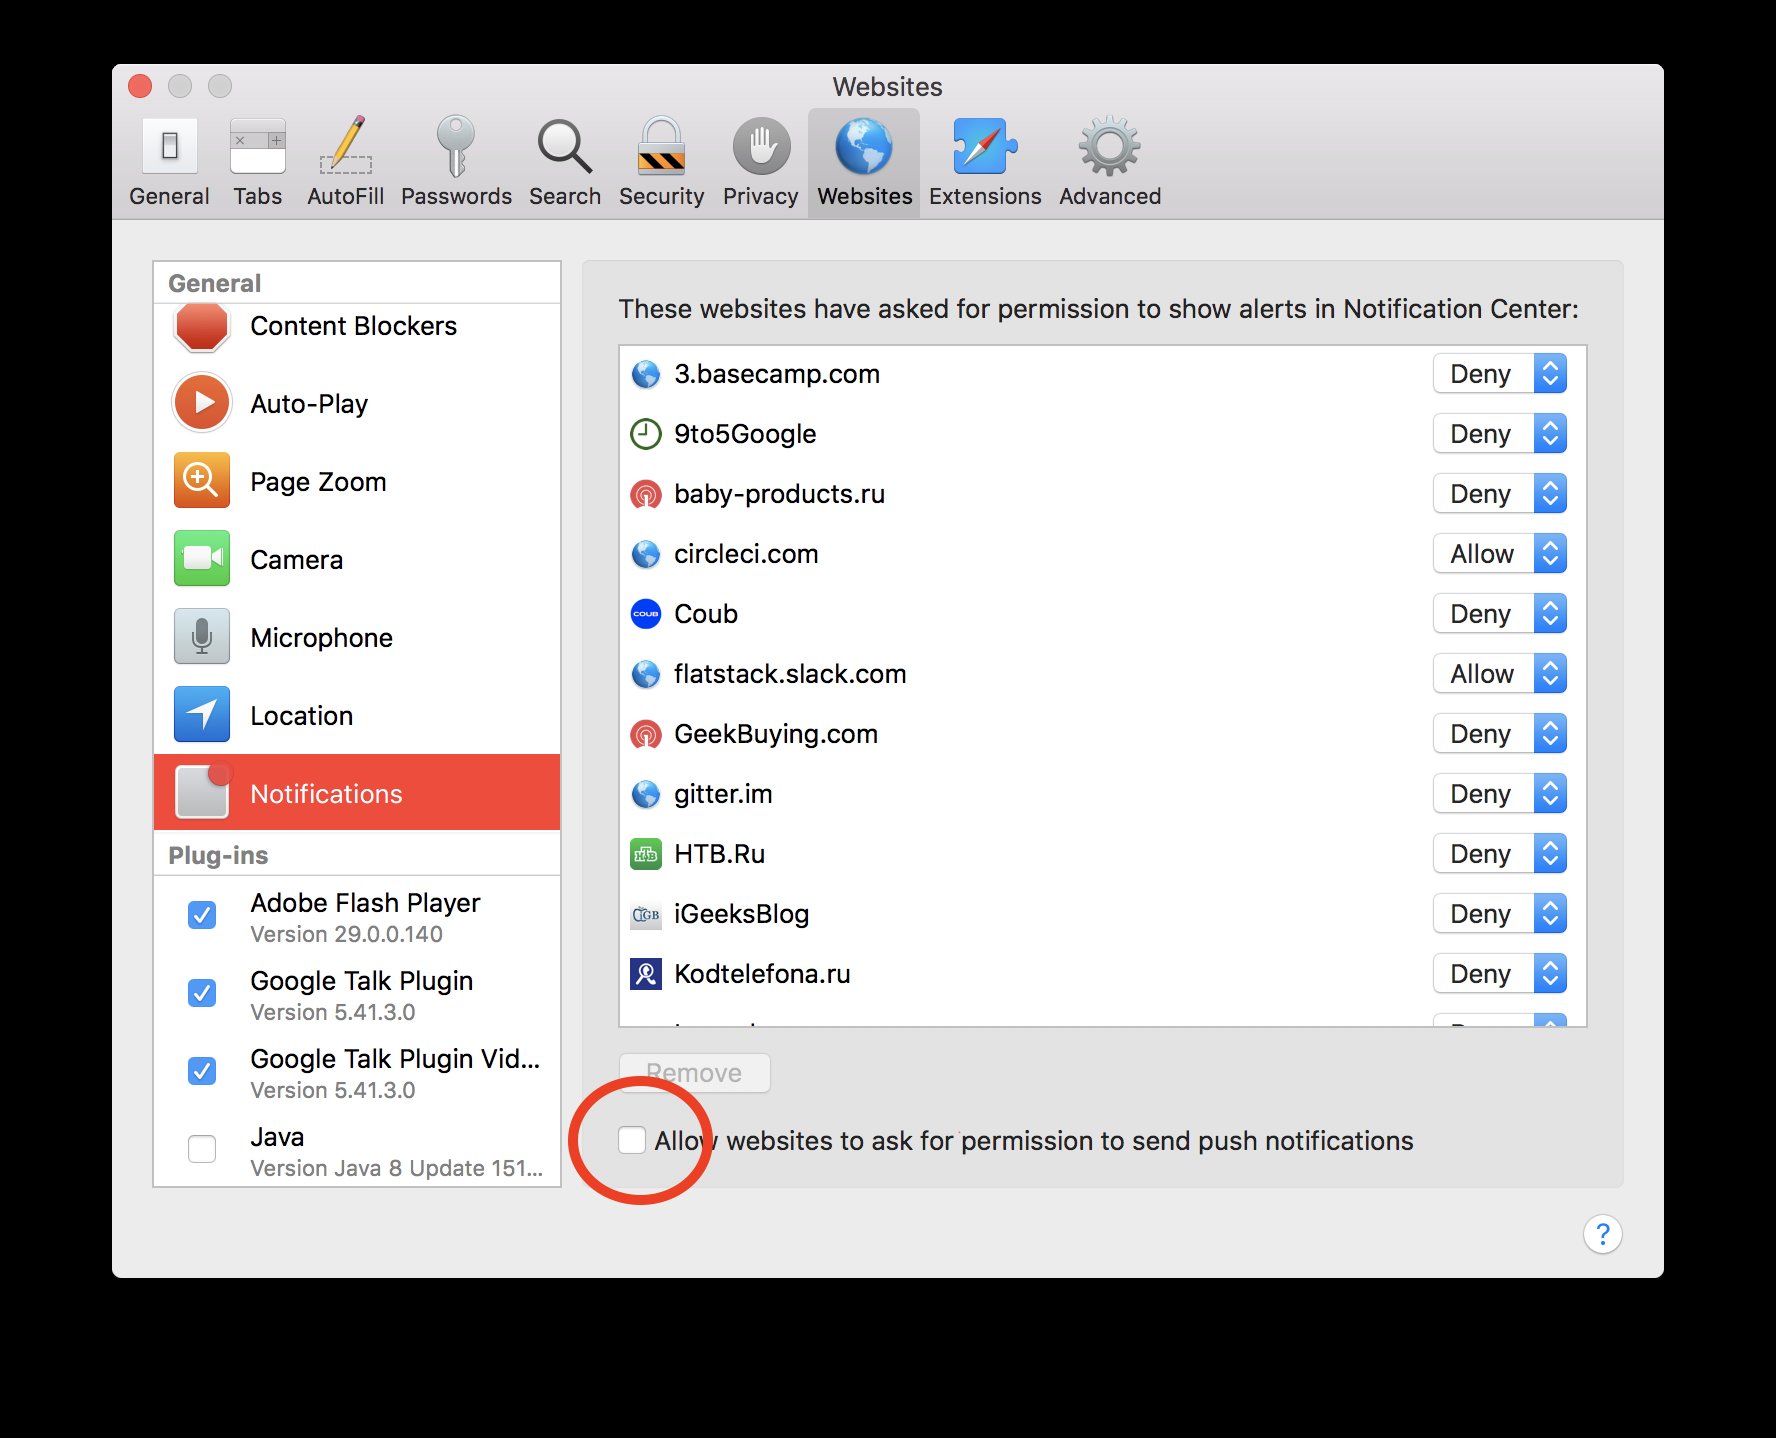Click the Remove button
Screen dimensions: 1776x1438
click(695, 1073)
